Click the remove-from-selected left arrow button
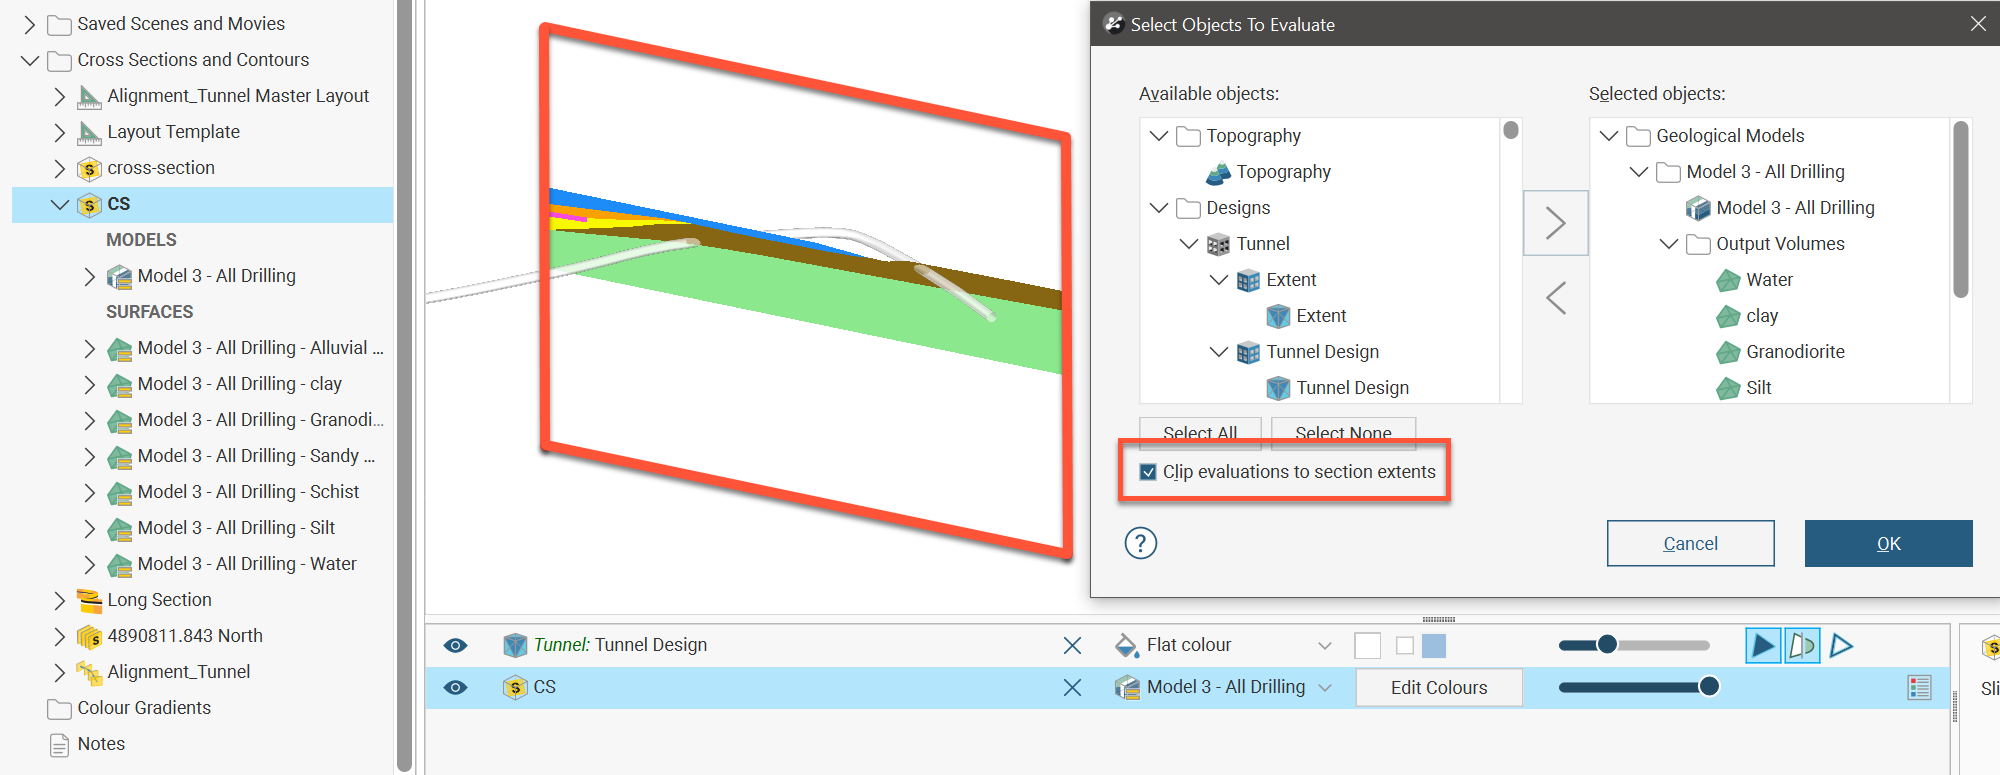The image size is (2000, 775). [x=1555, y=298]
